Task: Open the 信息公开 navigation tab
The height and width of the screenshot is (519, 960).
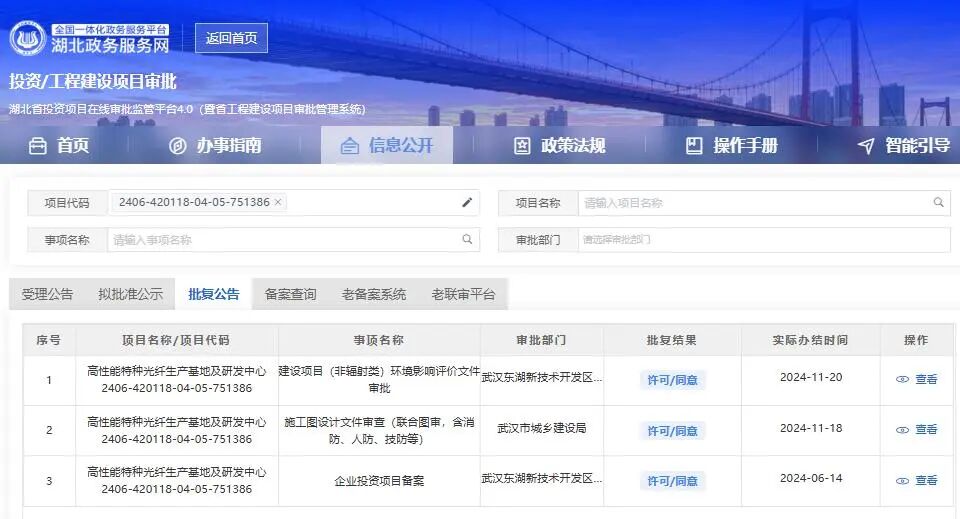Action: [x=387, y=146]
